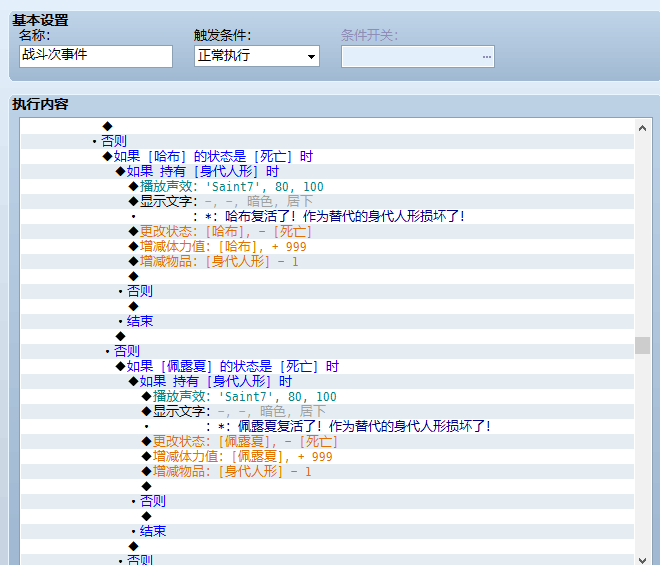This screenshot has width=660, height=565.
Task: Click the vertical scrollbar thumb
Action: point(642,345)
